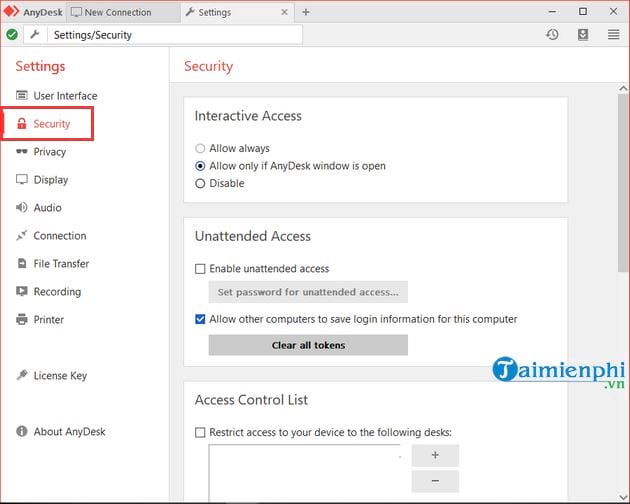This screenshot has width=630, height=504.
Task: Click the vertical scrollbar thumb
Action: pyautogui.click(x=623, y=183)
